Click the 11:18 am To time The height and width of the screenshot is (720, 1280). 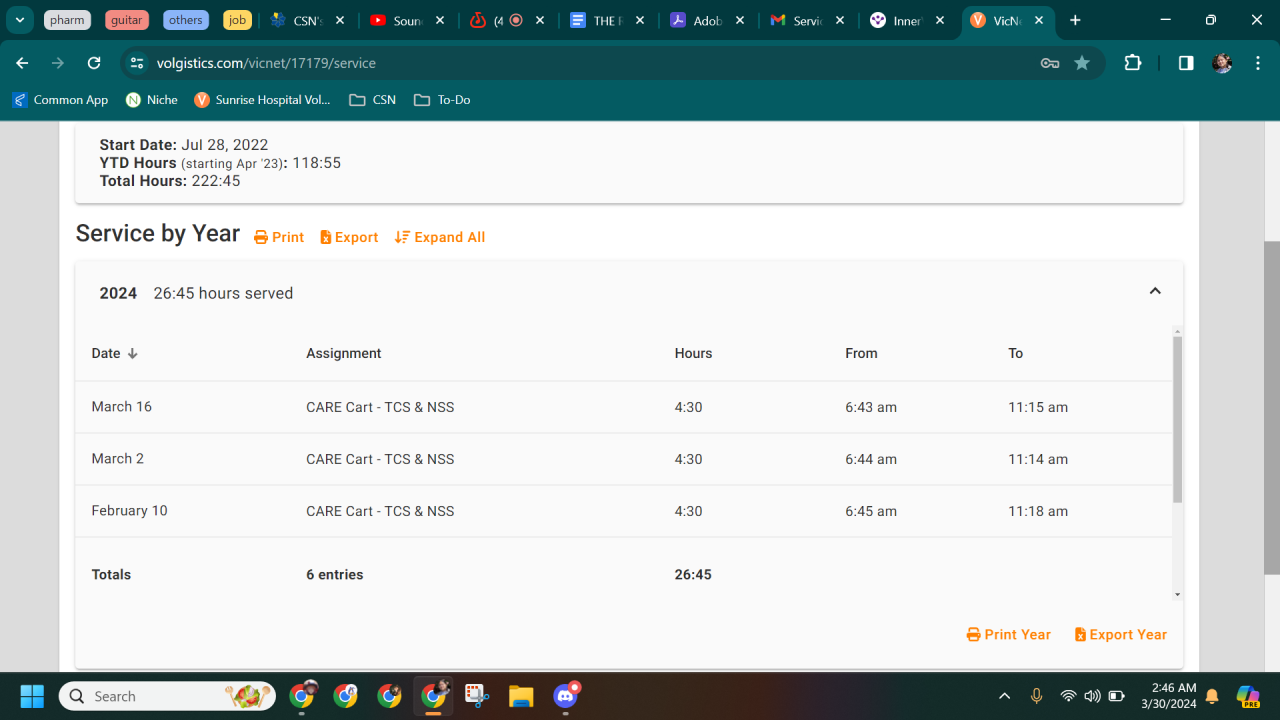tap(1038, 511)
